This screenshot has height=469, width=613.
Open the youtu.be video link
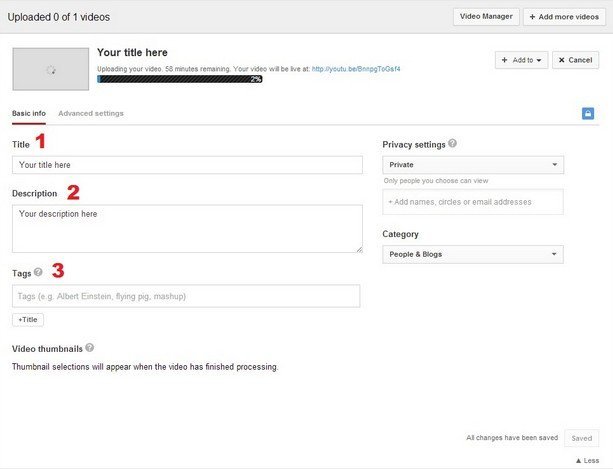coord(356,69)
